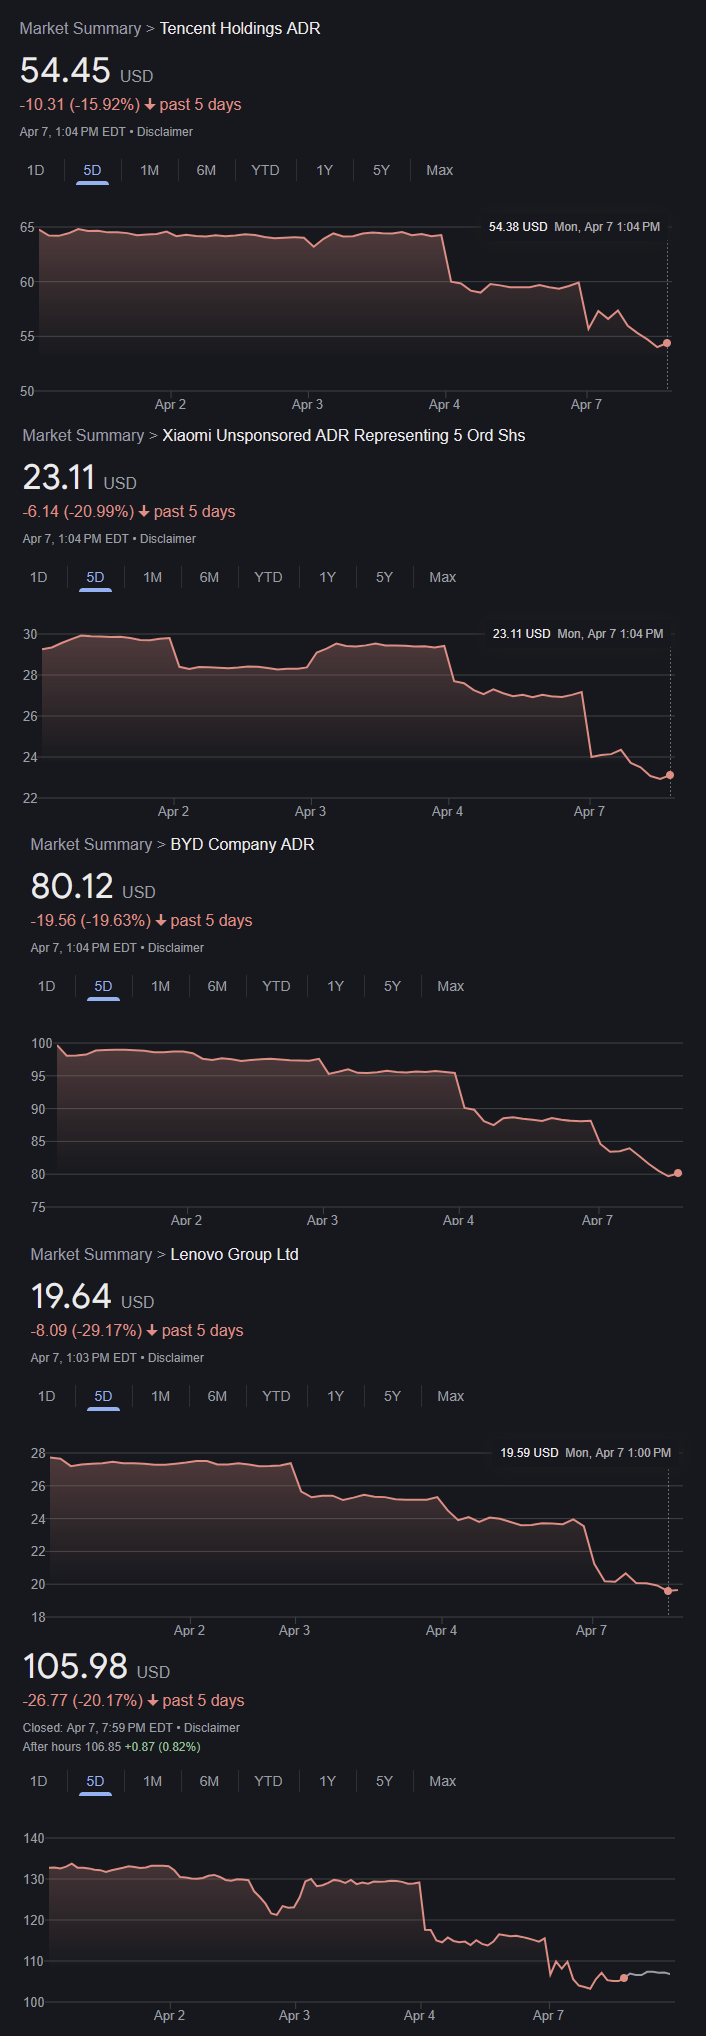Switch Lenovo chart to 1M range
The width and height of the screenshot is (706, 2036).
pos(160,1396)
